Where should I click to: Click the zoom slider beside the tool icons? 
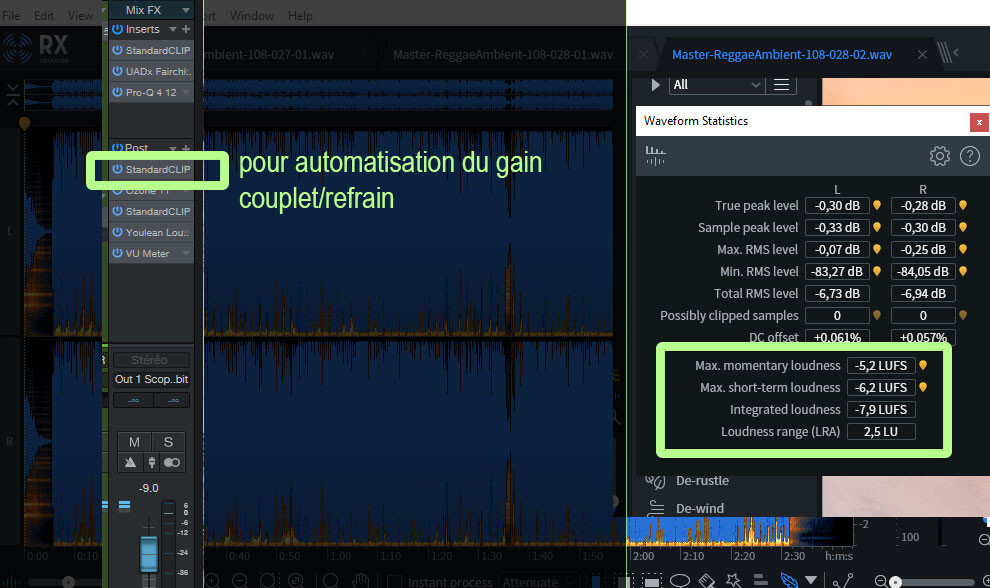934,582
